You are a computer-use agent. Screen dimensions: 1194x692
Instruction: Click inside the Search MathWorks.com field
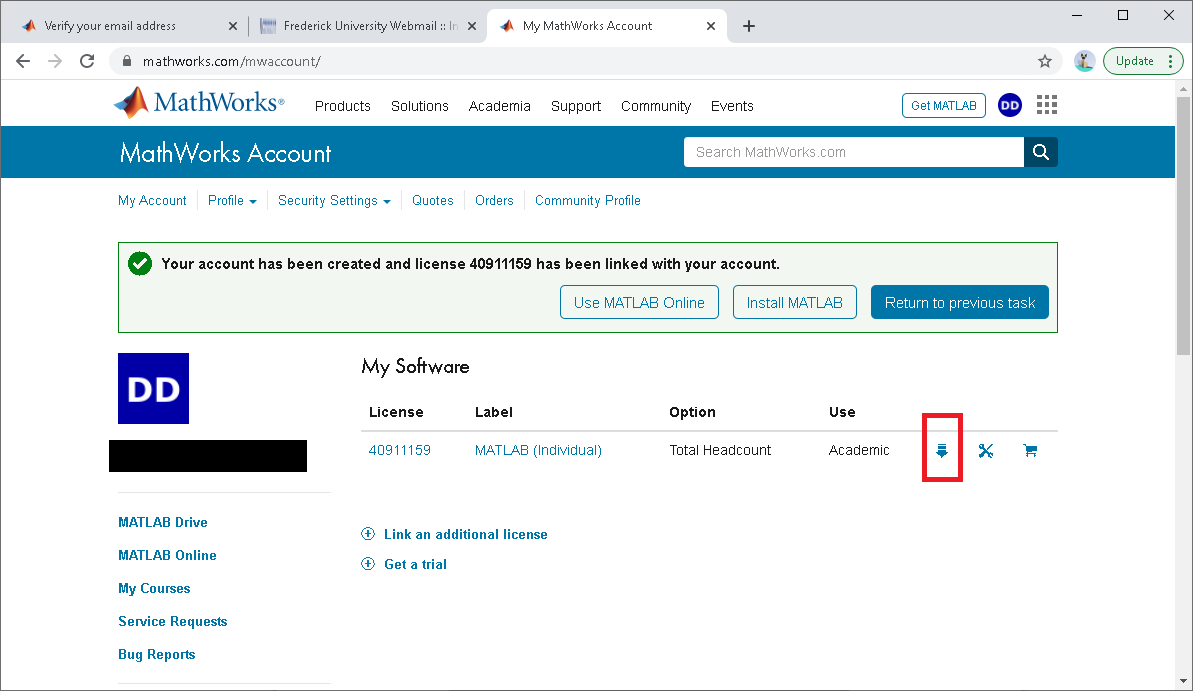[853, 152]
